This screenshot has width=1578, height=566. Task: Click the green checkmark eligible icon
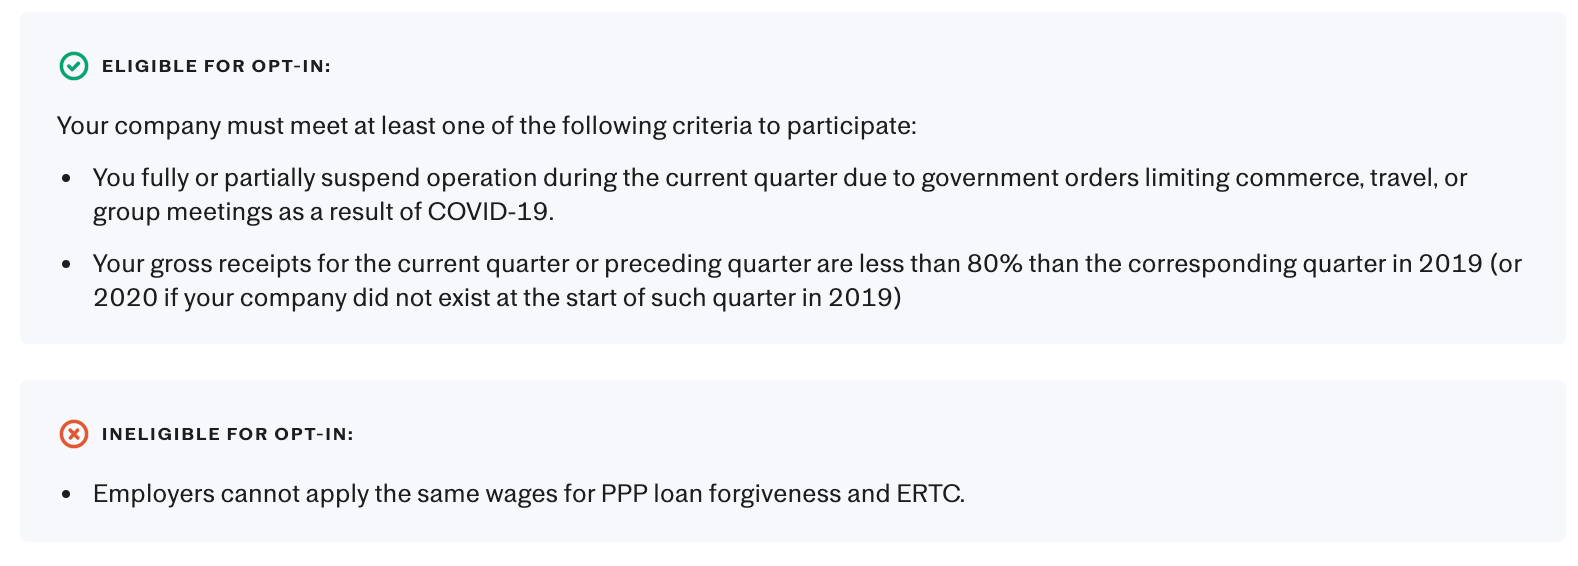point(74,66)
